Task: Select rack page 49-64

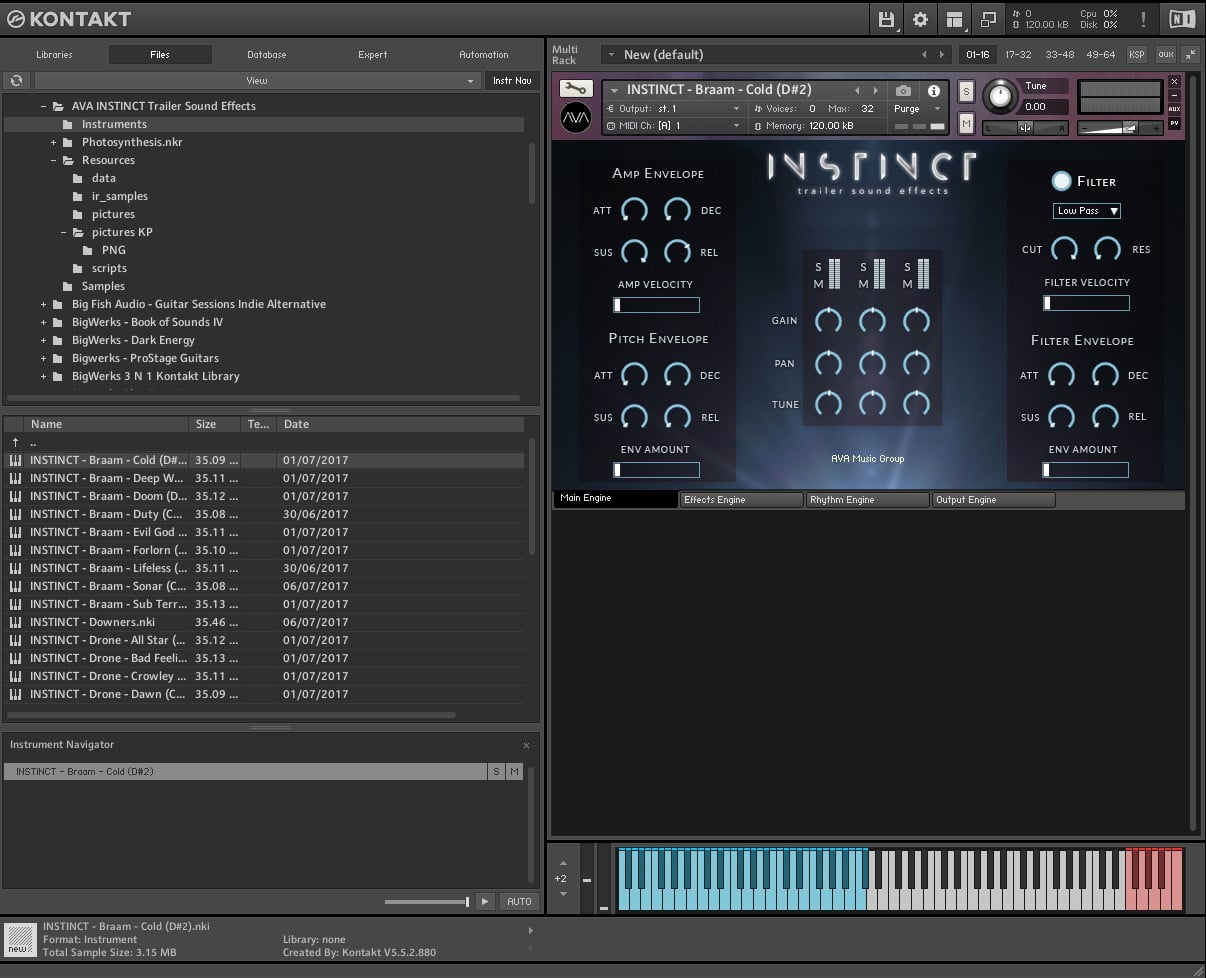Action: tap(1101, 55)
